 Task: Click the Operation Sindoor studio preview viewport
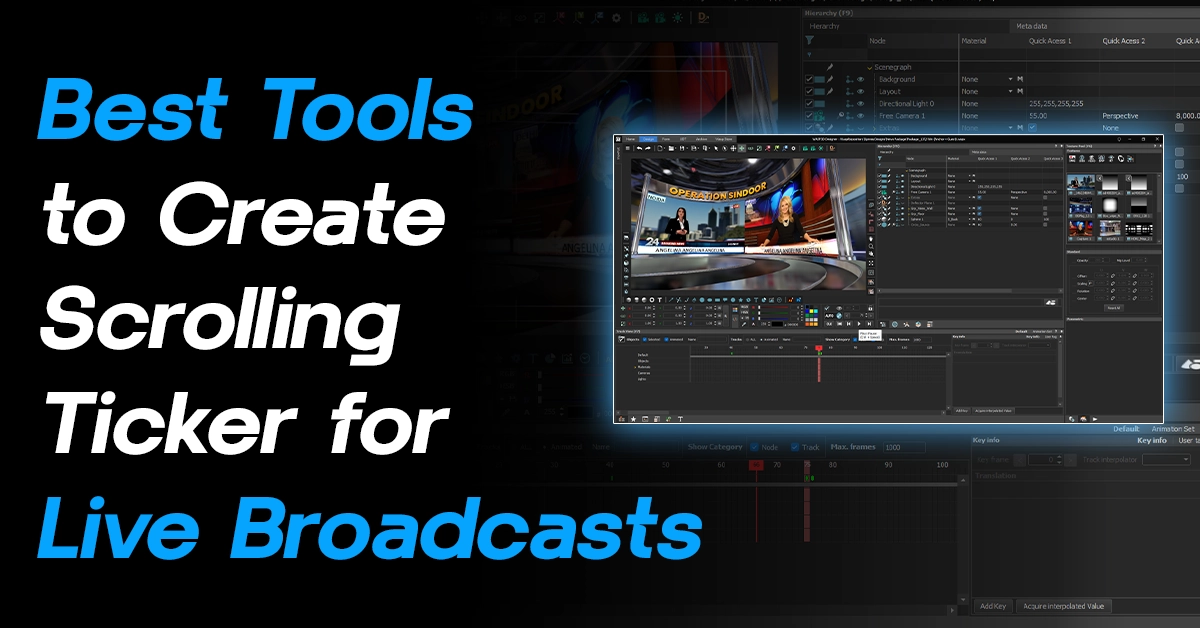748,225
